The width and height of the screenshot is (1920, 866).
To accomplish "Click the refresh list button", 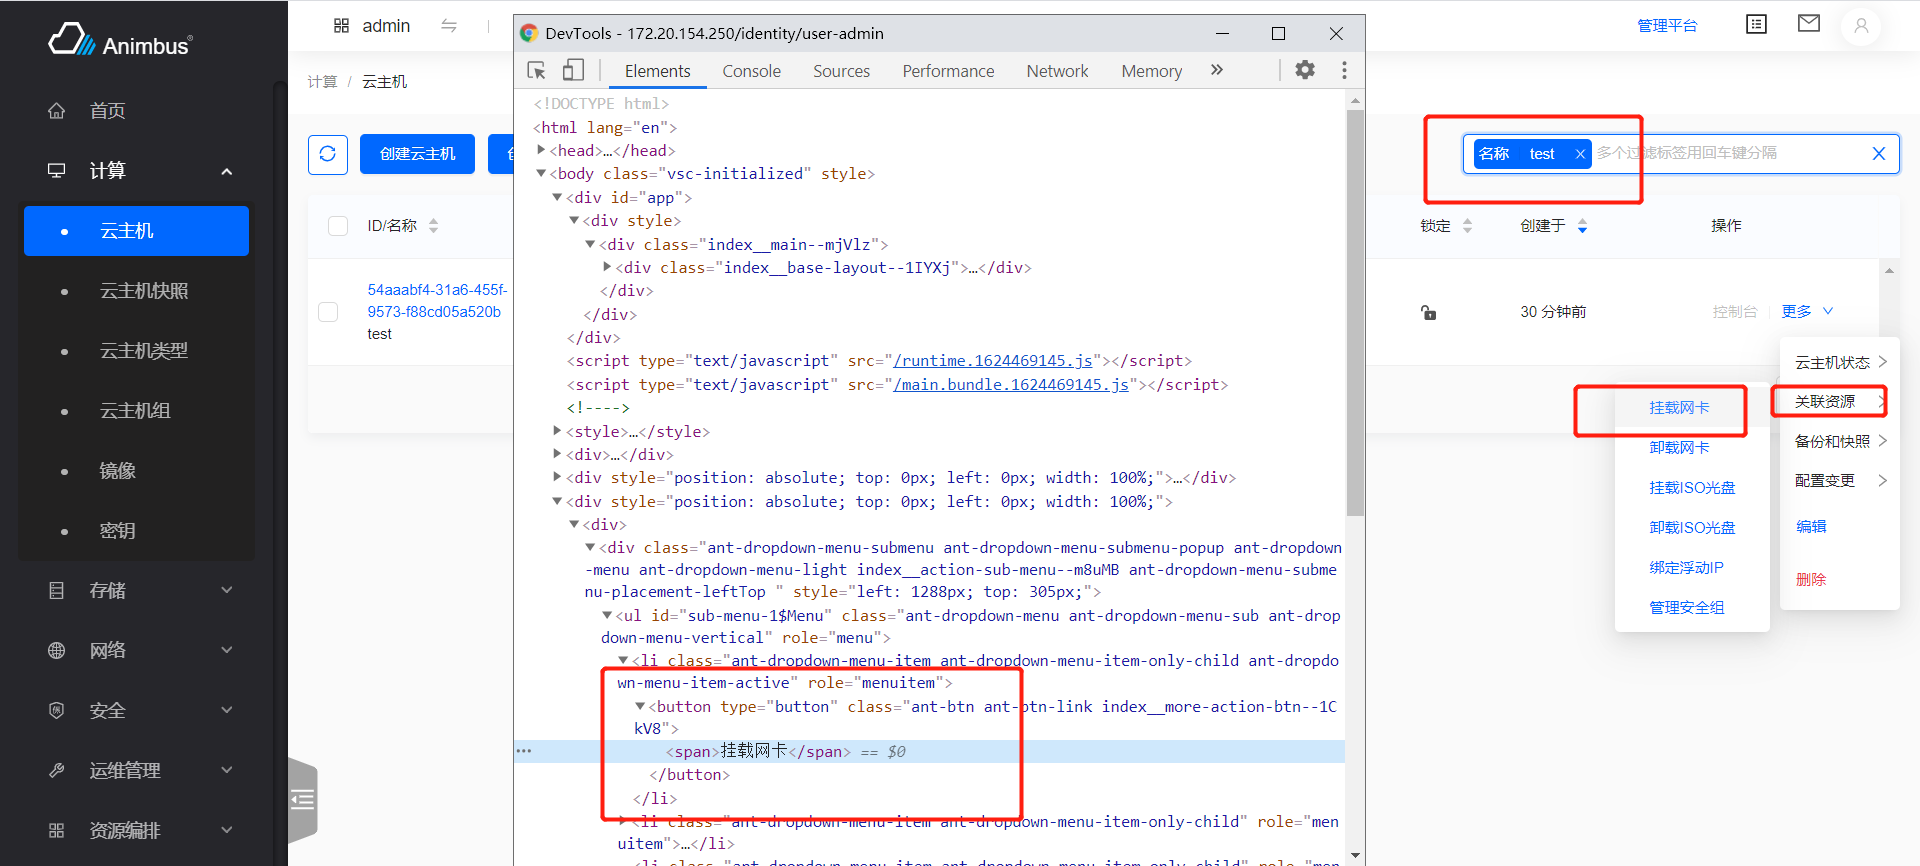I will tap(328, 154).
